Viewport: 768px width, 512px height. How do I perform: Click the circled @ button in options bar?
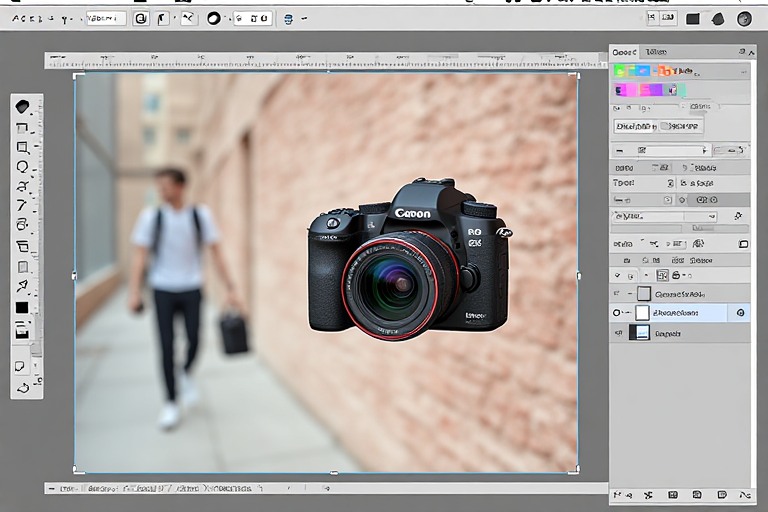(x=141, y=19)
